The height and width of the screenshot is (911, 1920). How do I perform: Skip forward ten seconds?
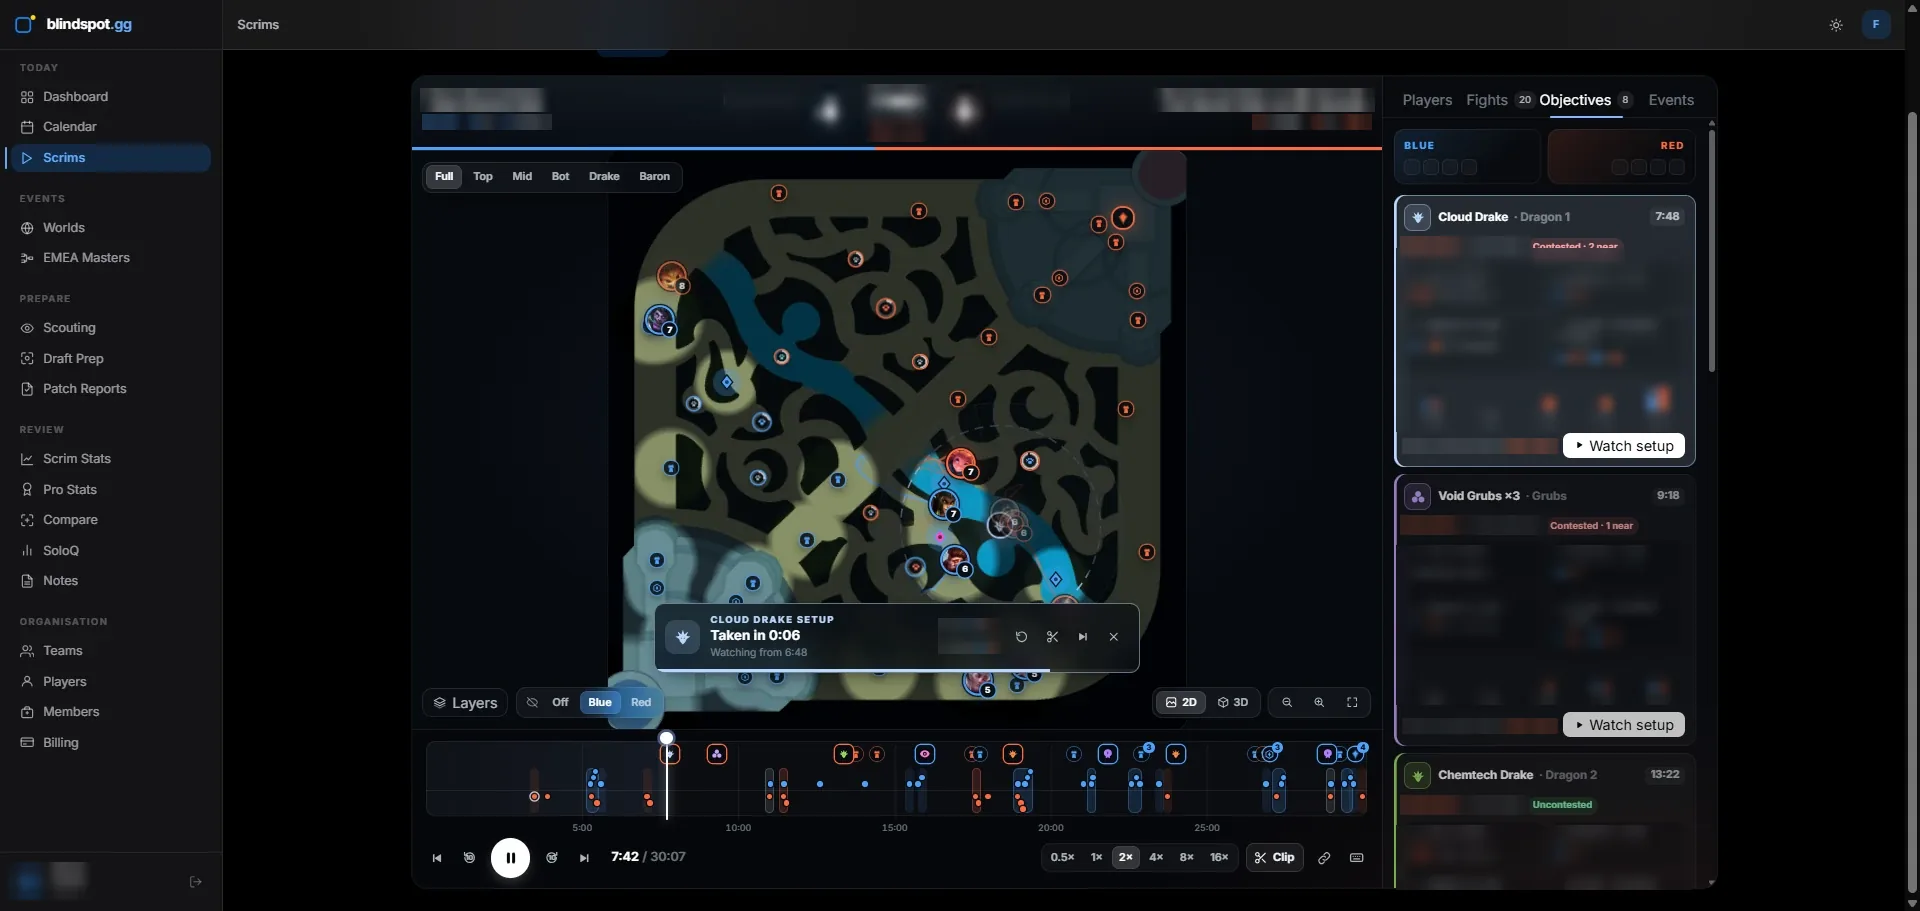[552, 858]
